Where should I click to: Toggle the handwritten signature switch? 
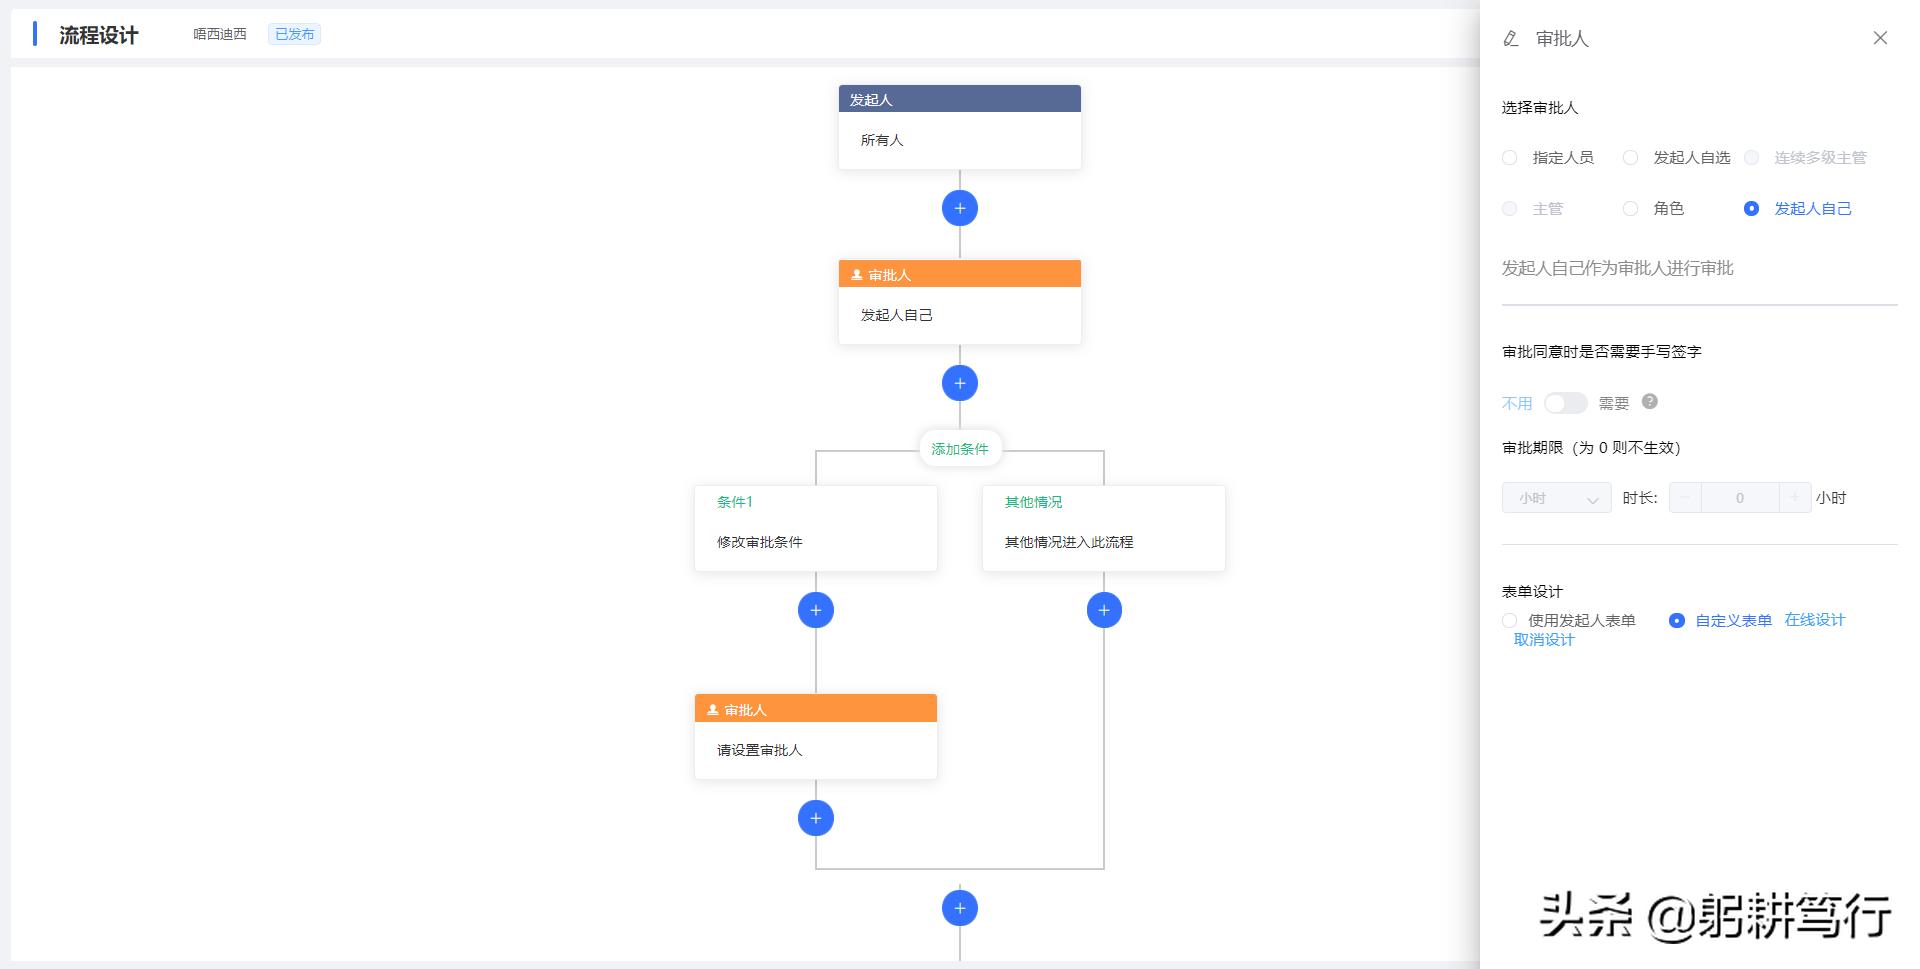click(x=1565, y=403)
